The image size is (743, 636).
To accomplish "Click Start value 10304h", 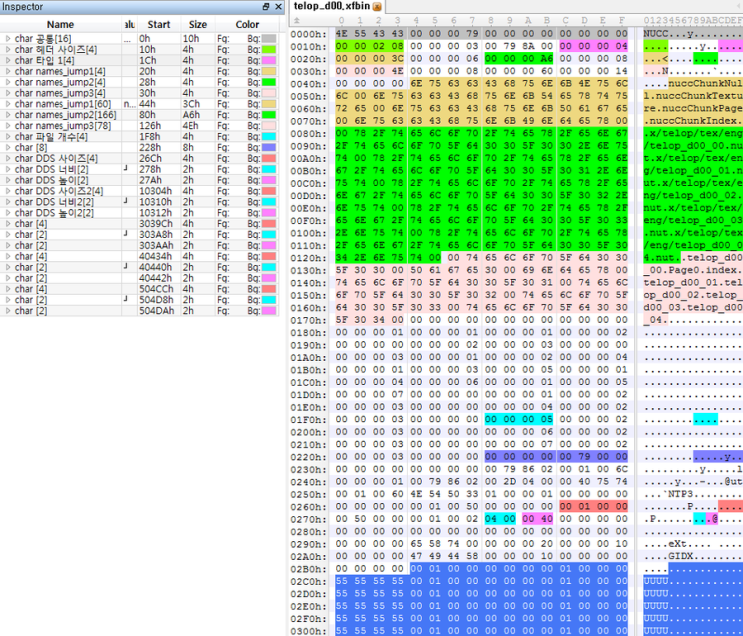I will point(155,191).
